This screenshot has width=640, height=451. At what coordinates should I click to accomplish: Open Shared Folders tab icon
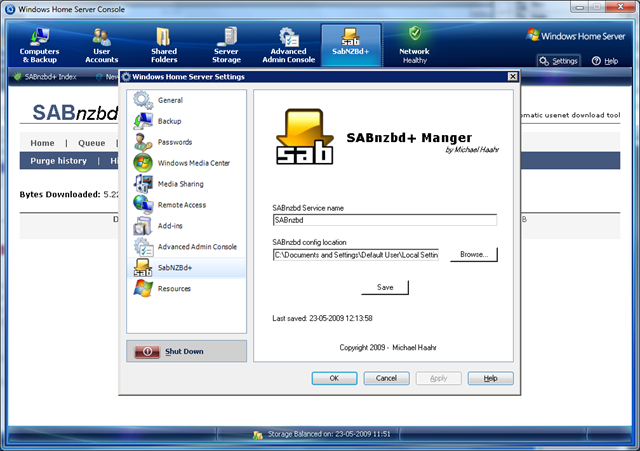tap(164, 36)
